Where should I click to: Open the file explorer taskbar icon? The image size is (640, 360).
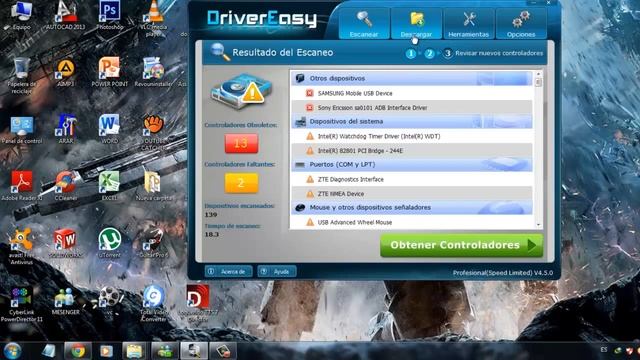(x=134, y=351)
